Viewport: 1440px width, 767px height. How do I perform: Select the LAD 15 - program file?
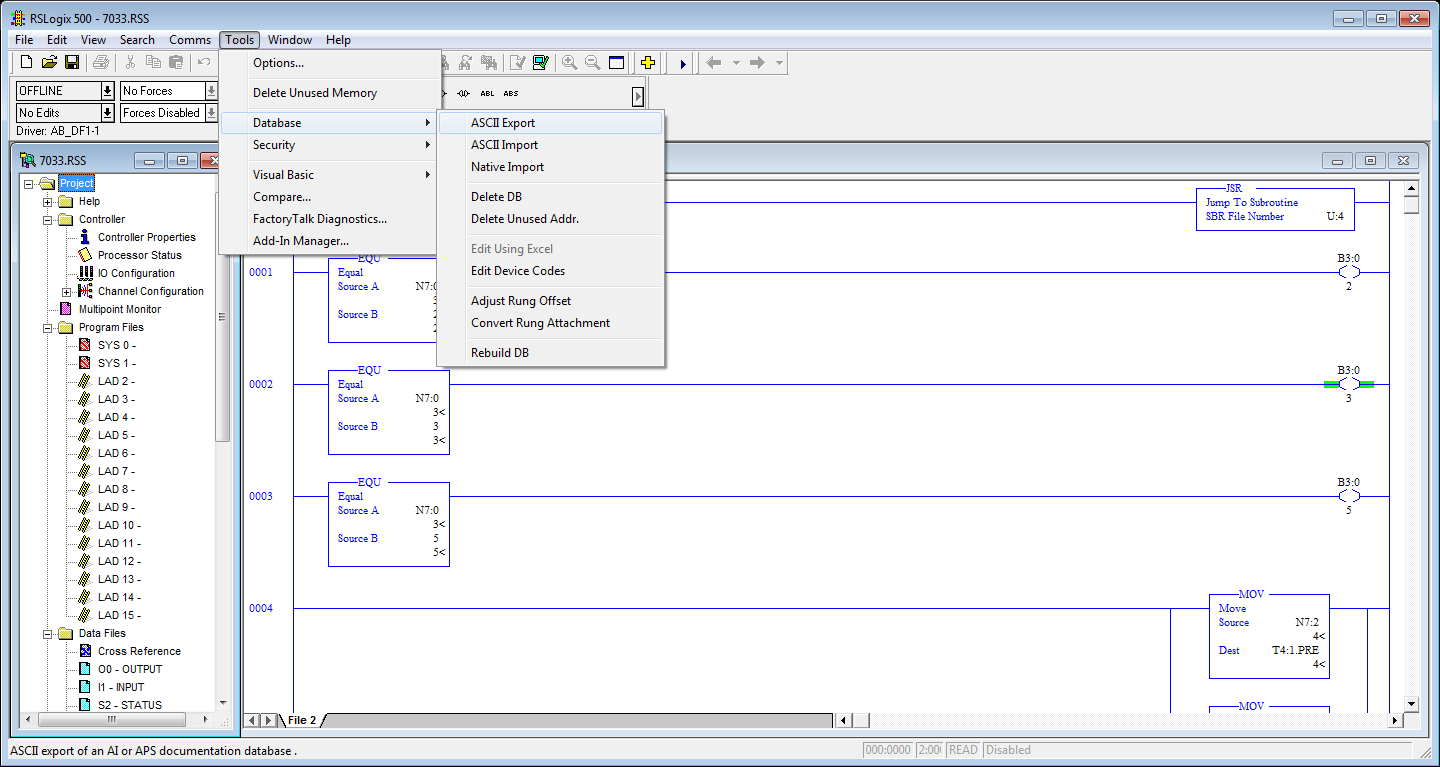[119, 615]
